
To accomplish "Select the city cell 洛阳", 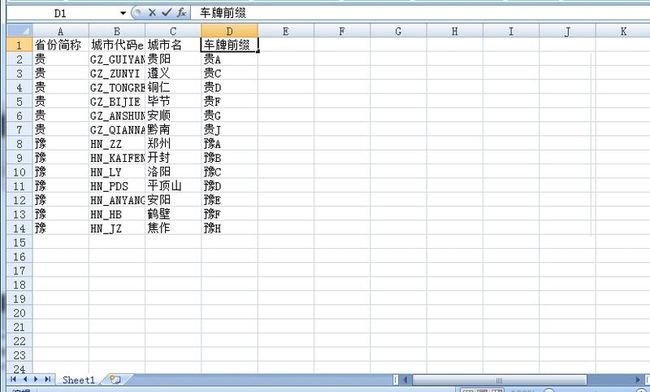I will (173, 172).
